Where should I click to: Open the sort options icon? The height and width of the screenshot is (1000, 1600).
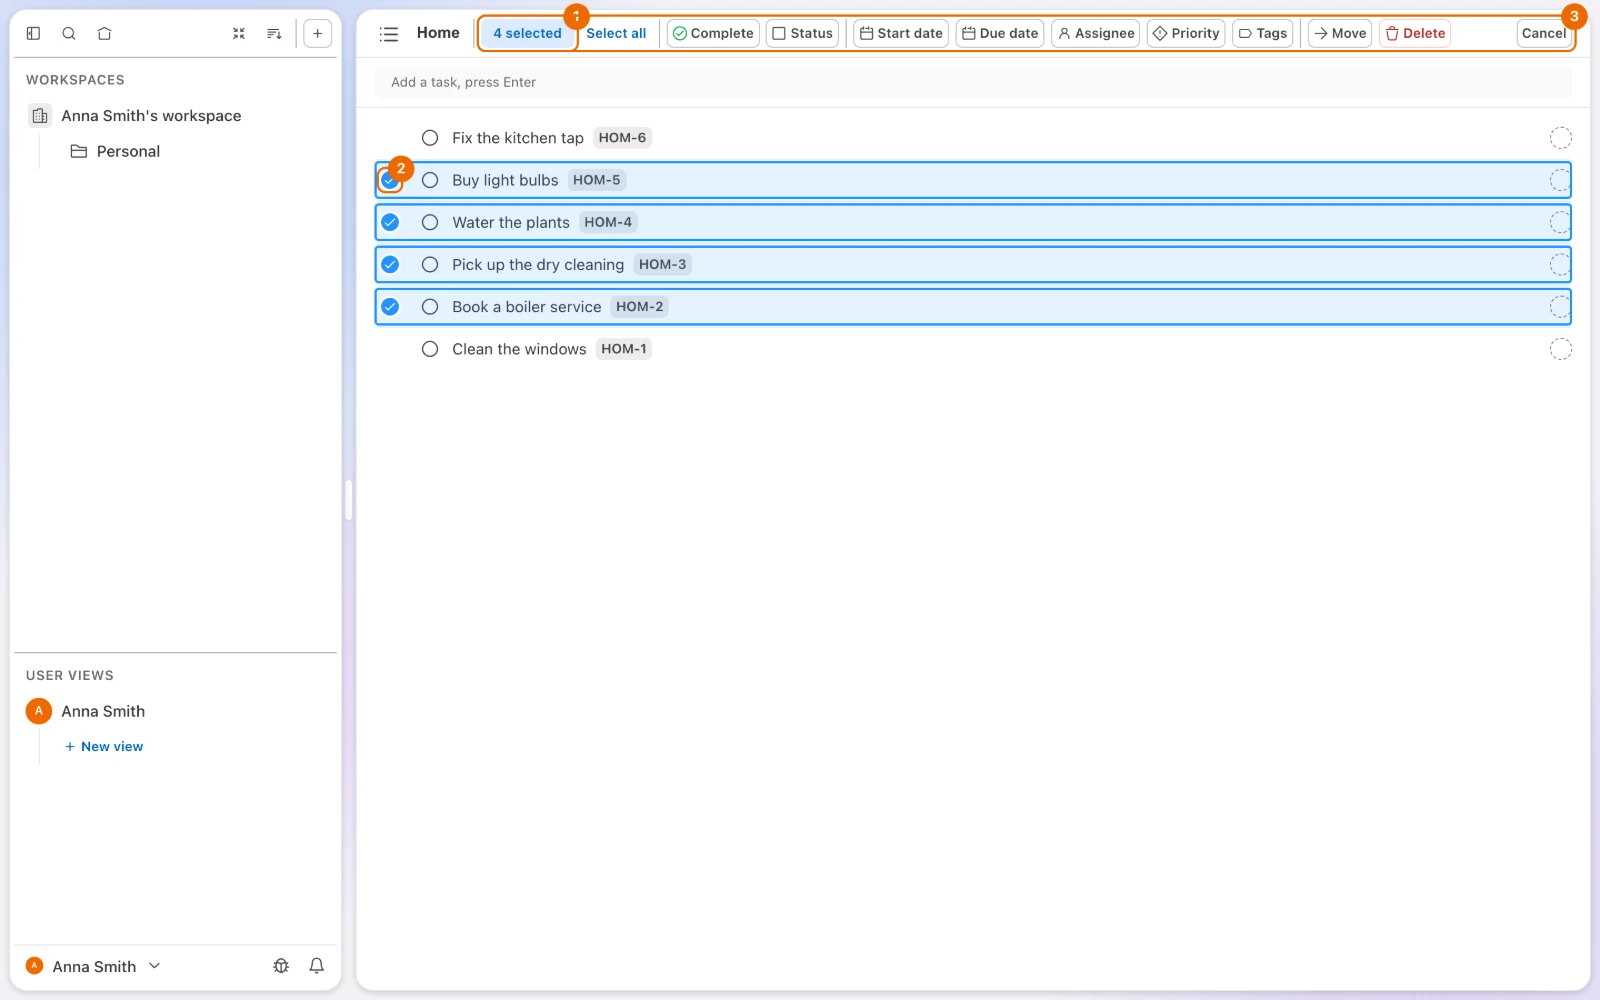pos(274,33)
